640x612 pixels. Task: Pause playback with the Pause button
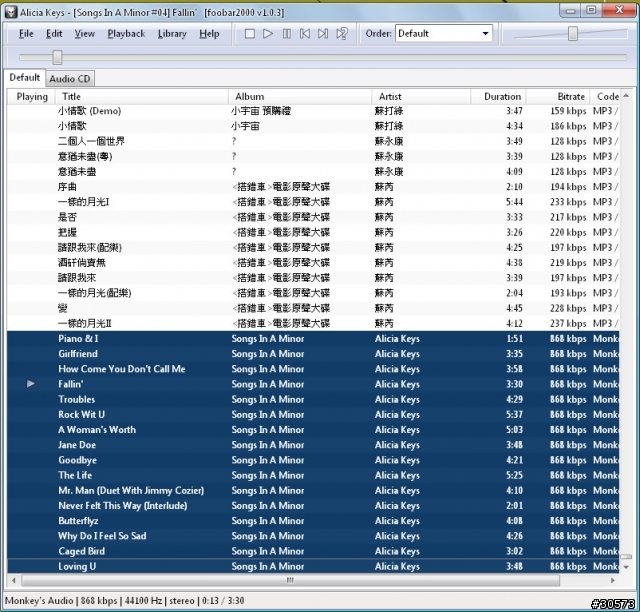287,33
